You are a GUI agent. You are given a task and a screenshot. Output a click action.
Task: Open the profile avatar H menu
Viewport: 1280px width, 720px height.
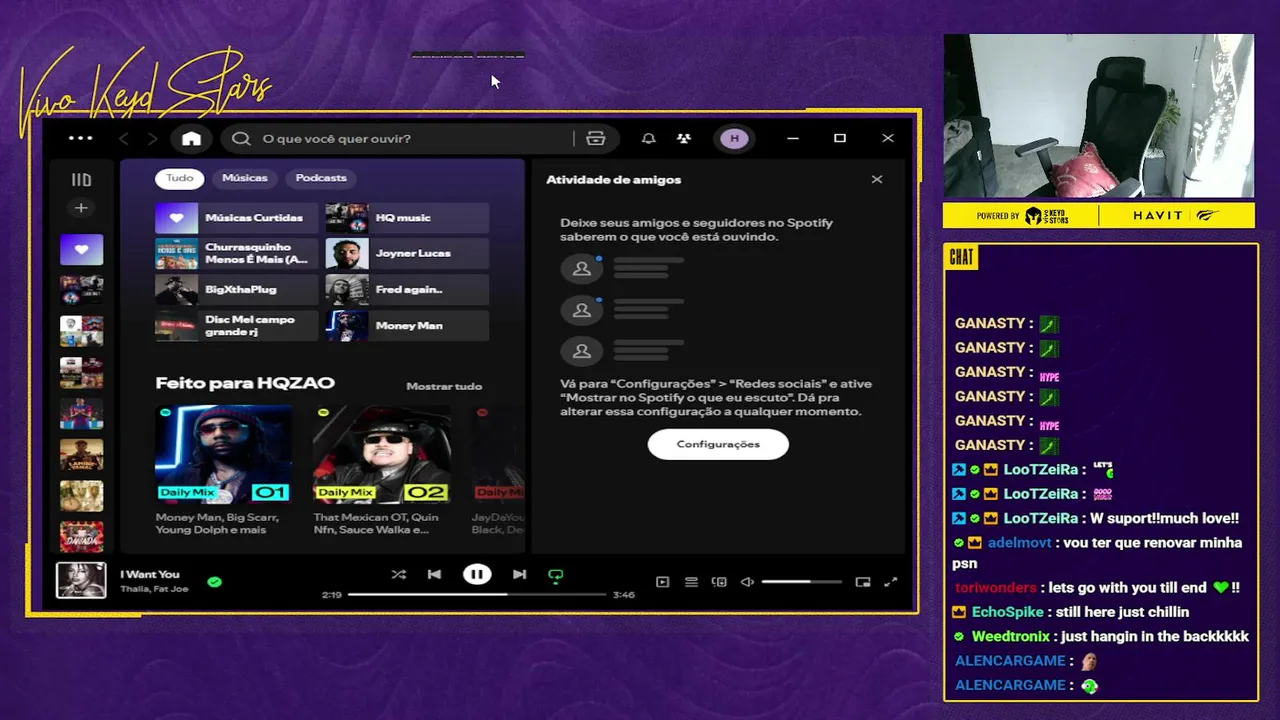click(x=734, y=138)
